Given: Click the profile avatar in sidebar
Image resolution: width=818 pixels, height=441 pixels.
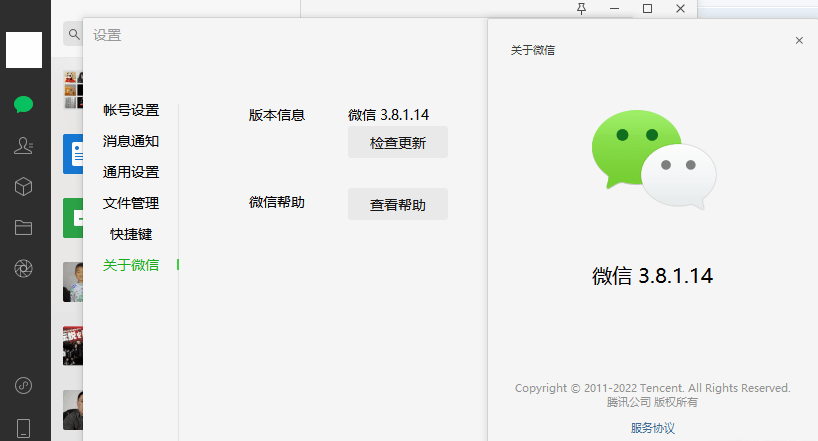Looking at the screenshot, I should (x=24, y=50).
